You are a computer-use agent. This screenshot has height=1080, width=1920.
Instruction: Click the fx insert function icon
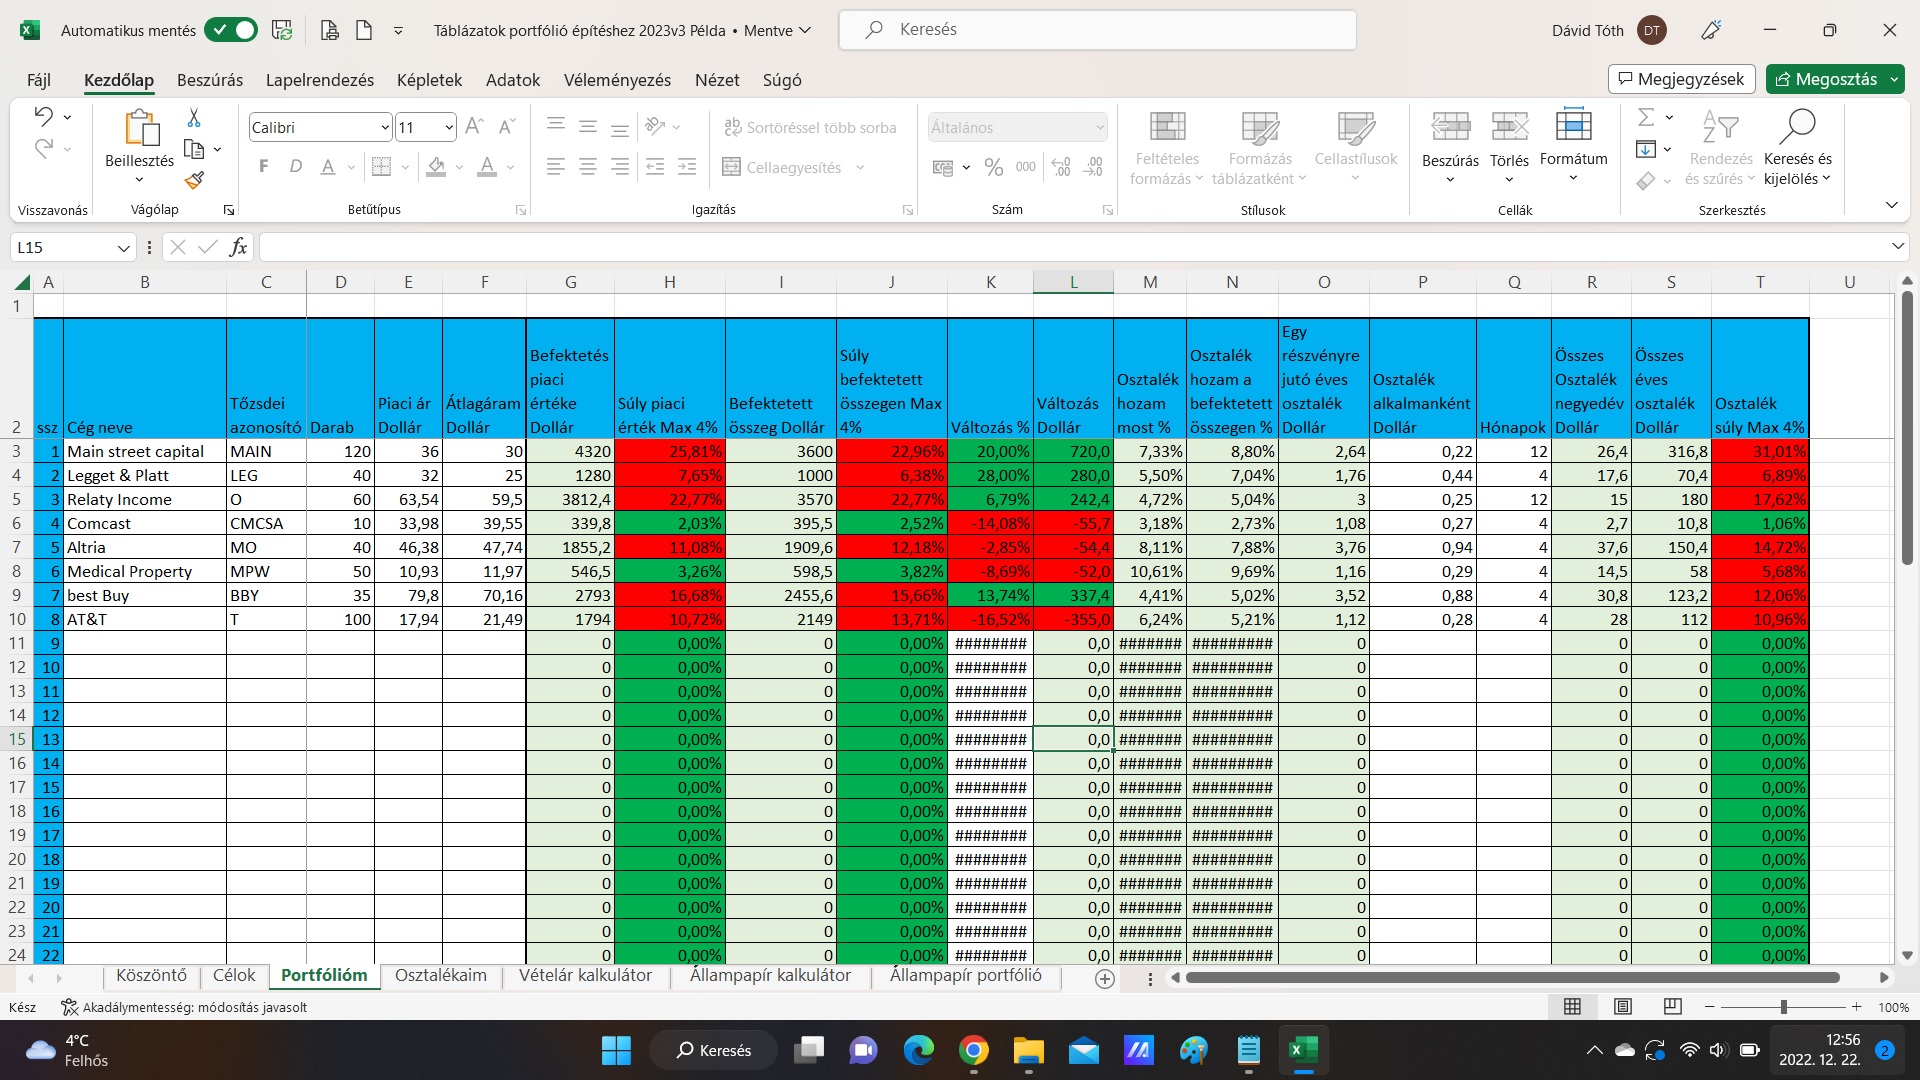(238, 247)
